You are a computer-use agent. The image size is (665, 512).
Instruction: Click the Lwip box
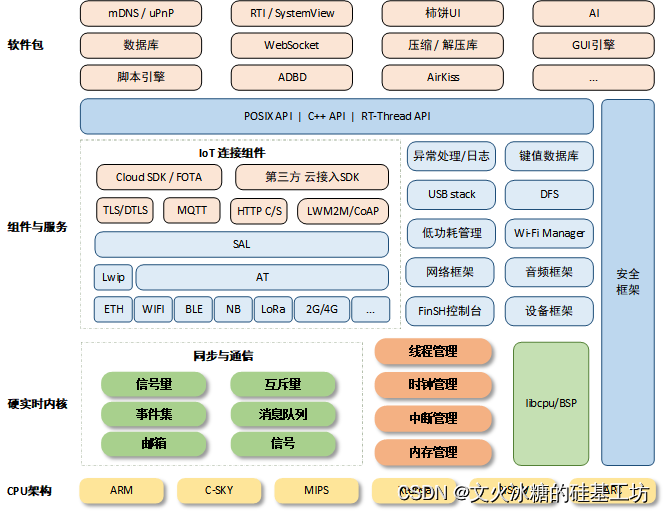[113, 277]
